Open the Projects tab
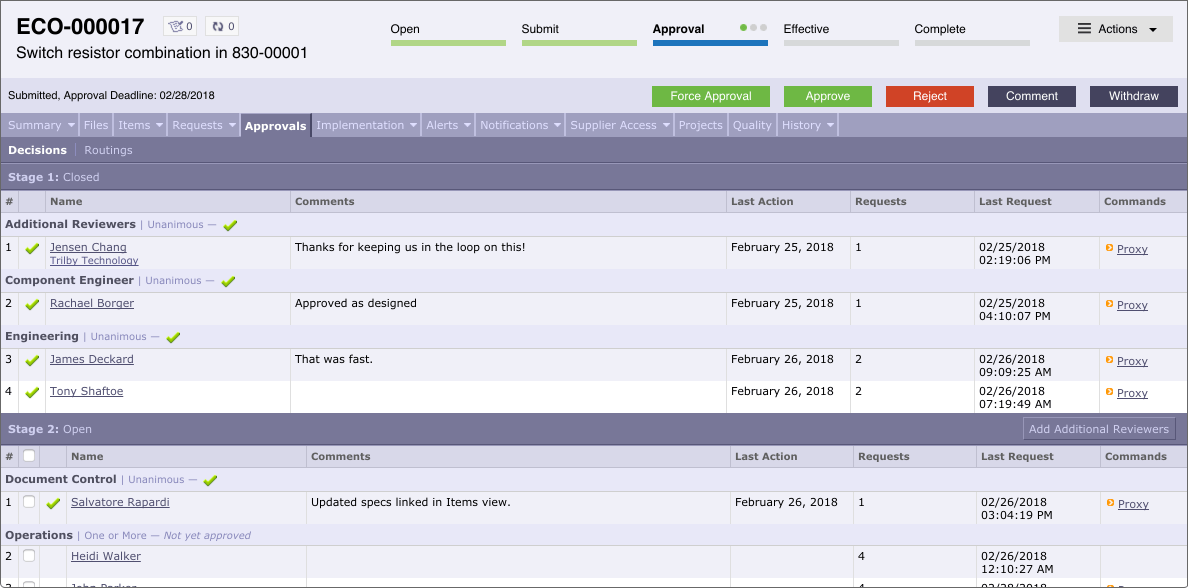Viewport: 1188px width, 588px height. point(700,125)
